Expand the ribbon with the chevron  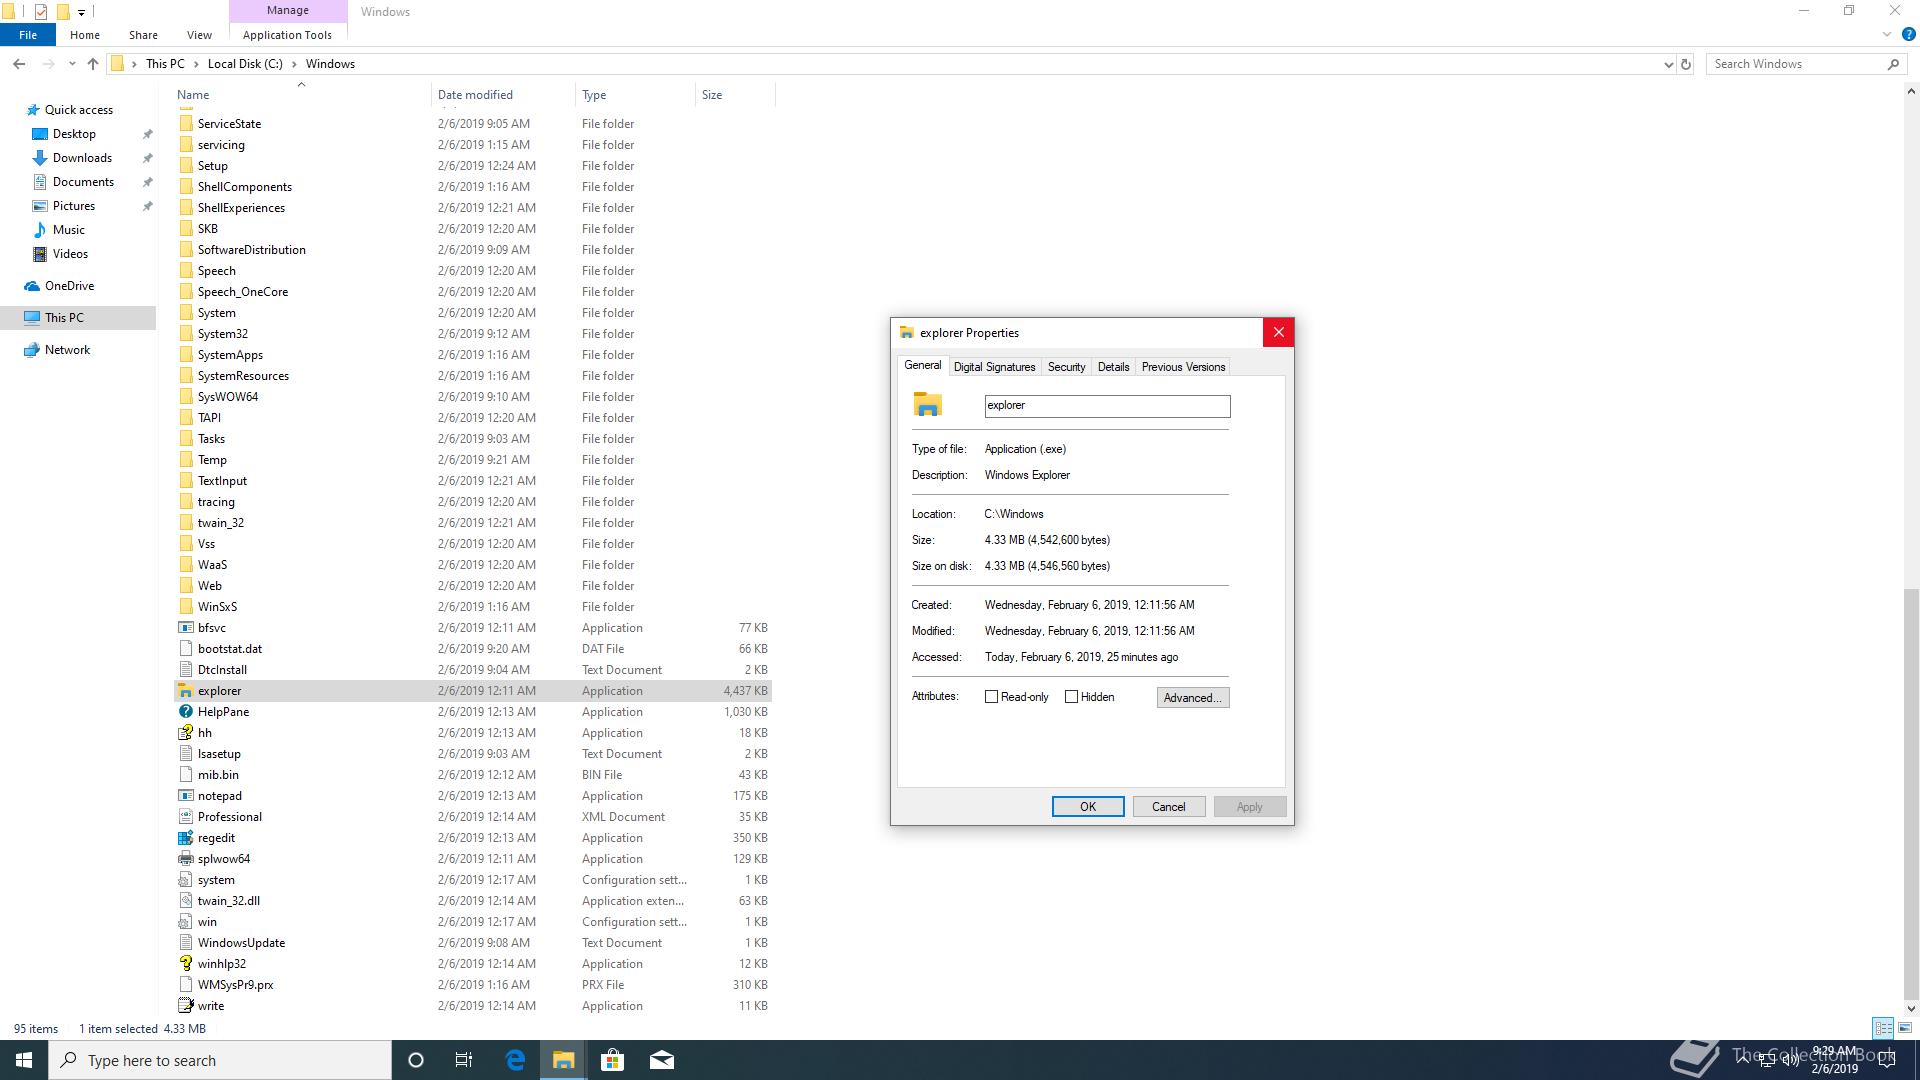point(1887,35)
